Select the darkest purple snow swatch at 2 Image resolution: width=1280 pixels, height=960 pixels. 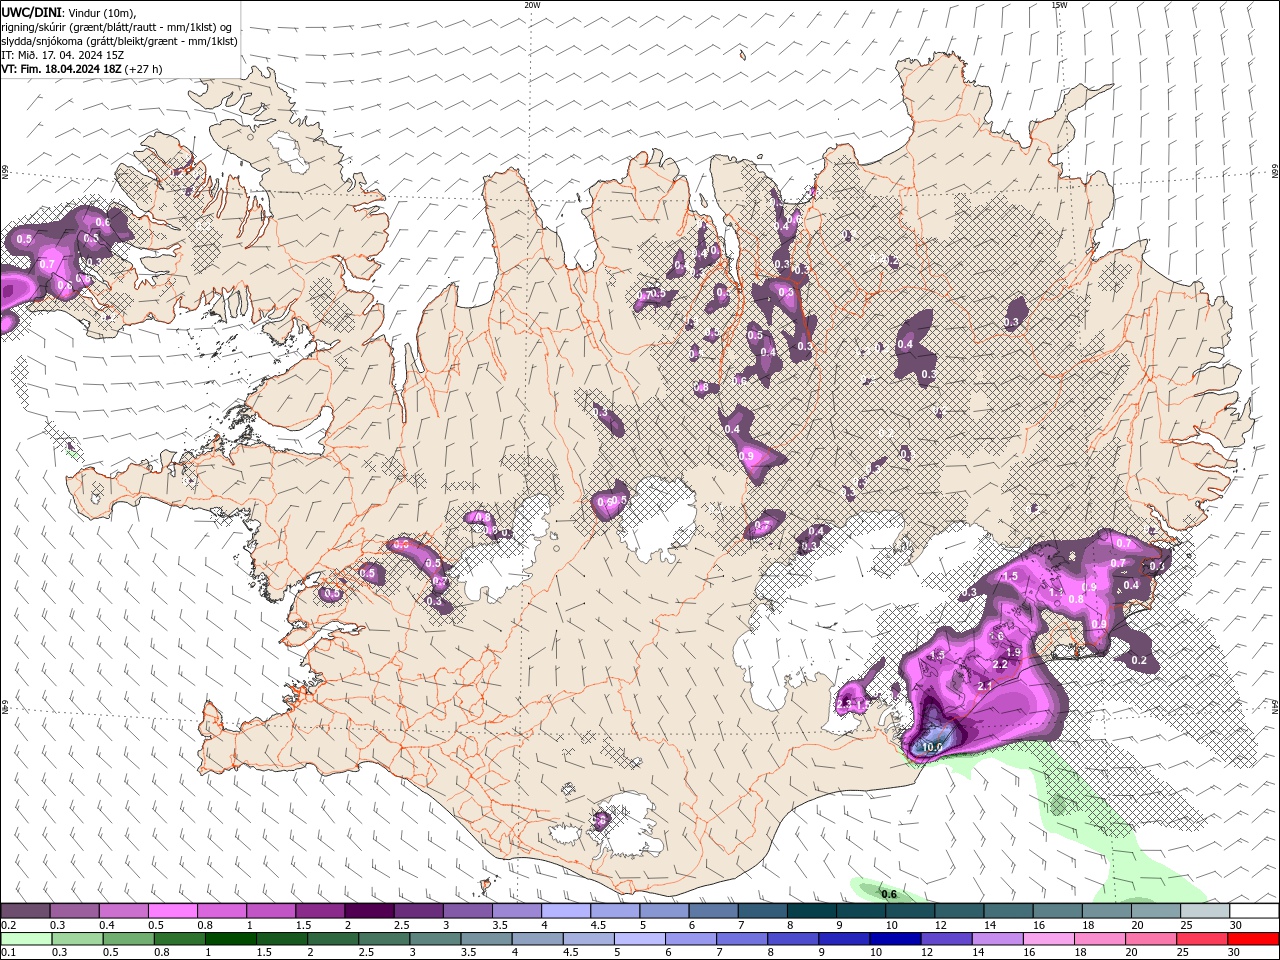point(369,911)
